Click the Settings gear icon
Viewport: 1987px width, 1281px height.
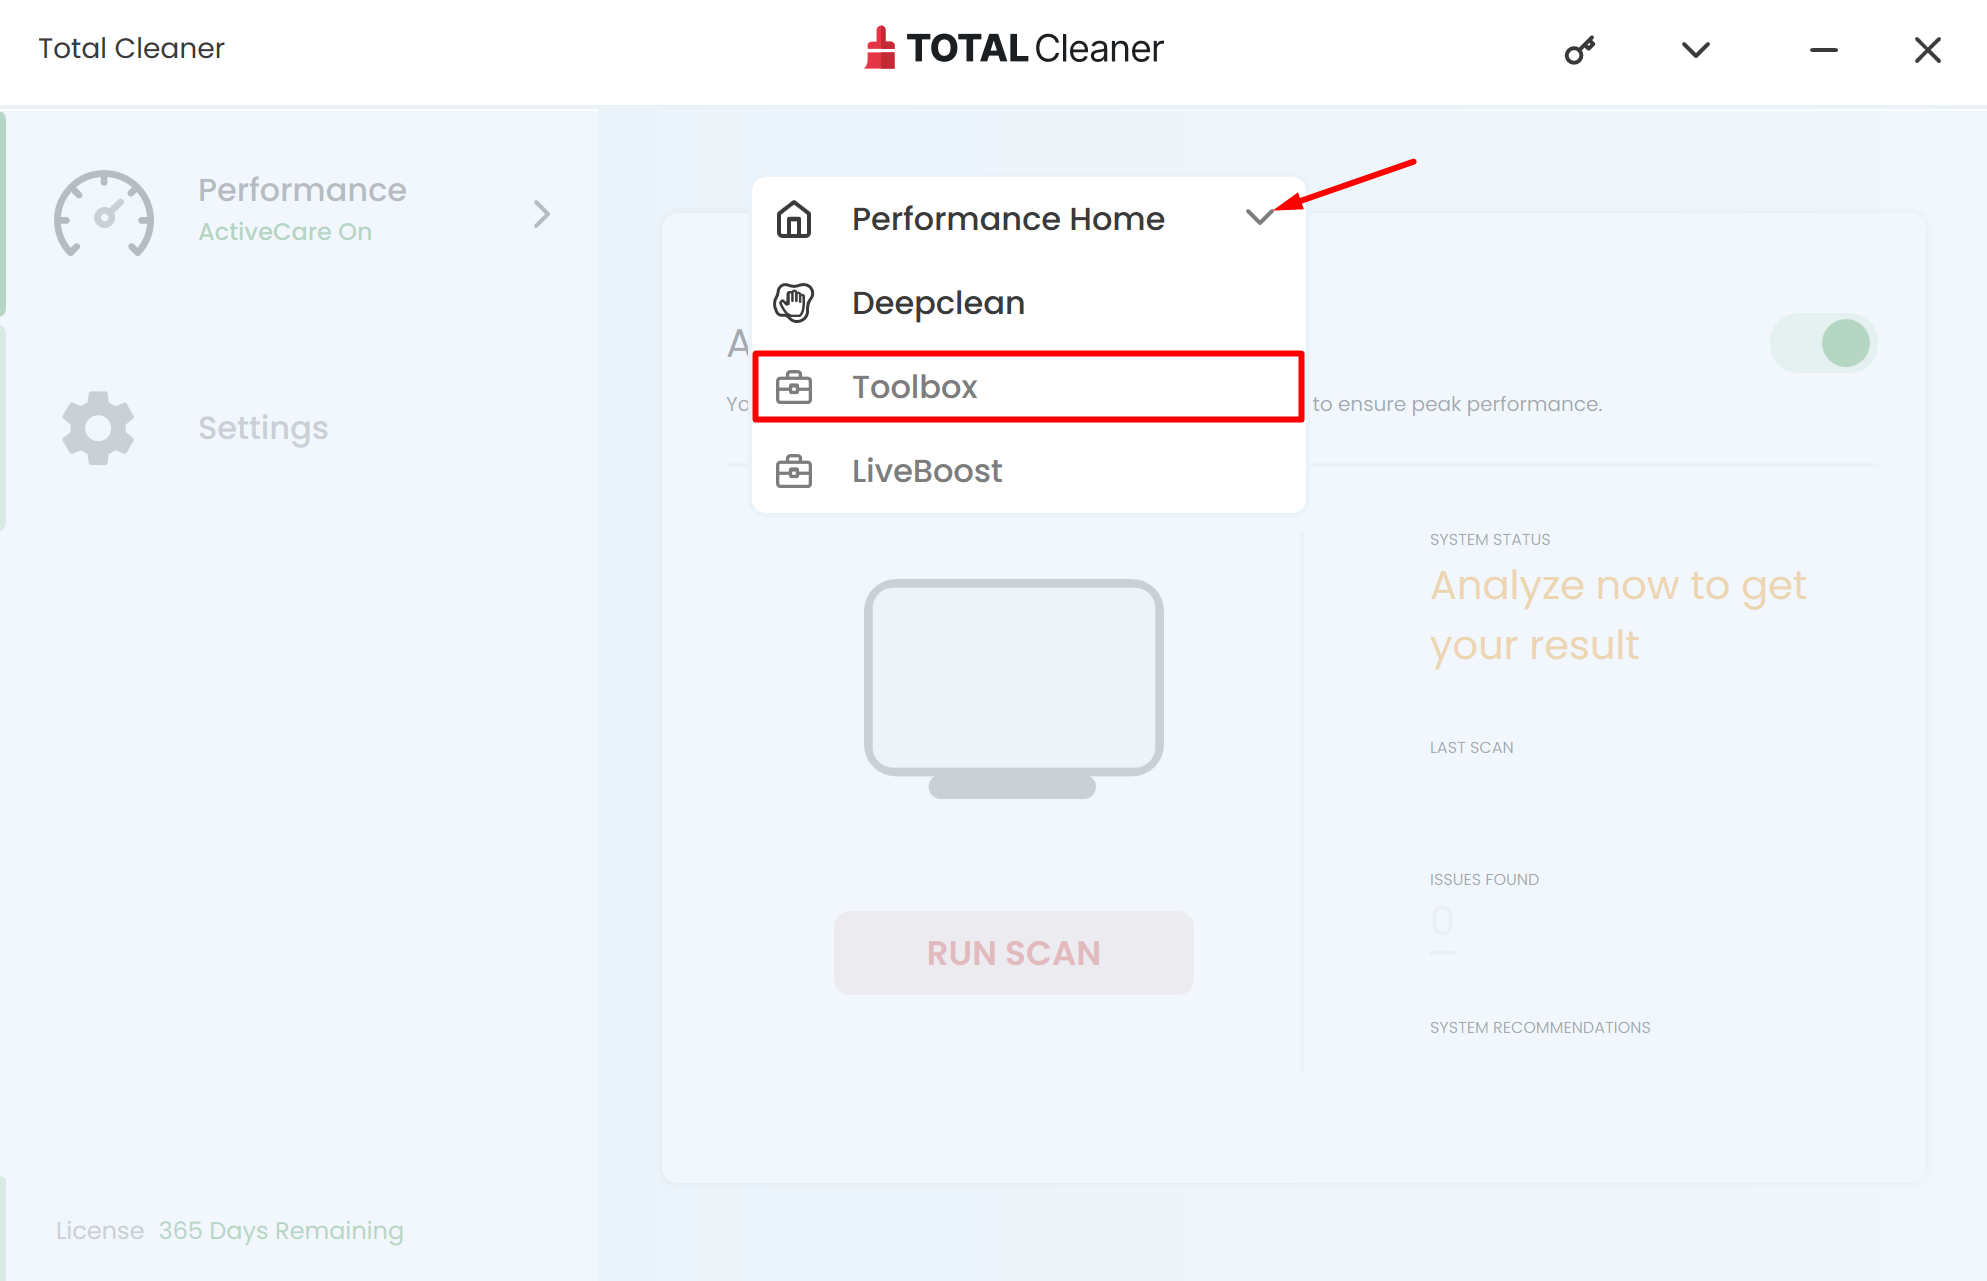(98, 428)
